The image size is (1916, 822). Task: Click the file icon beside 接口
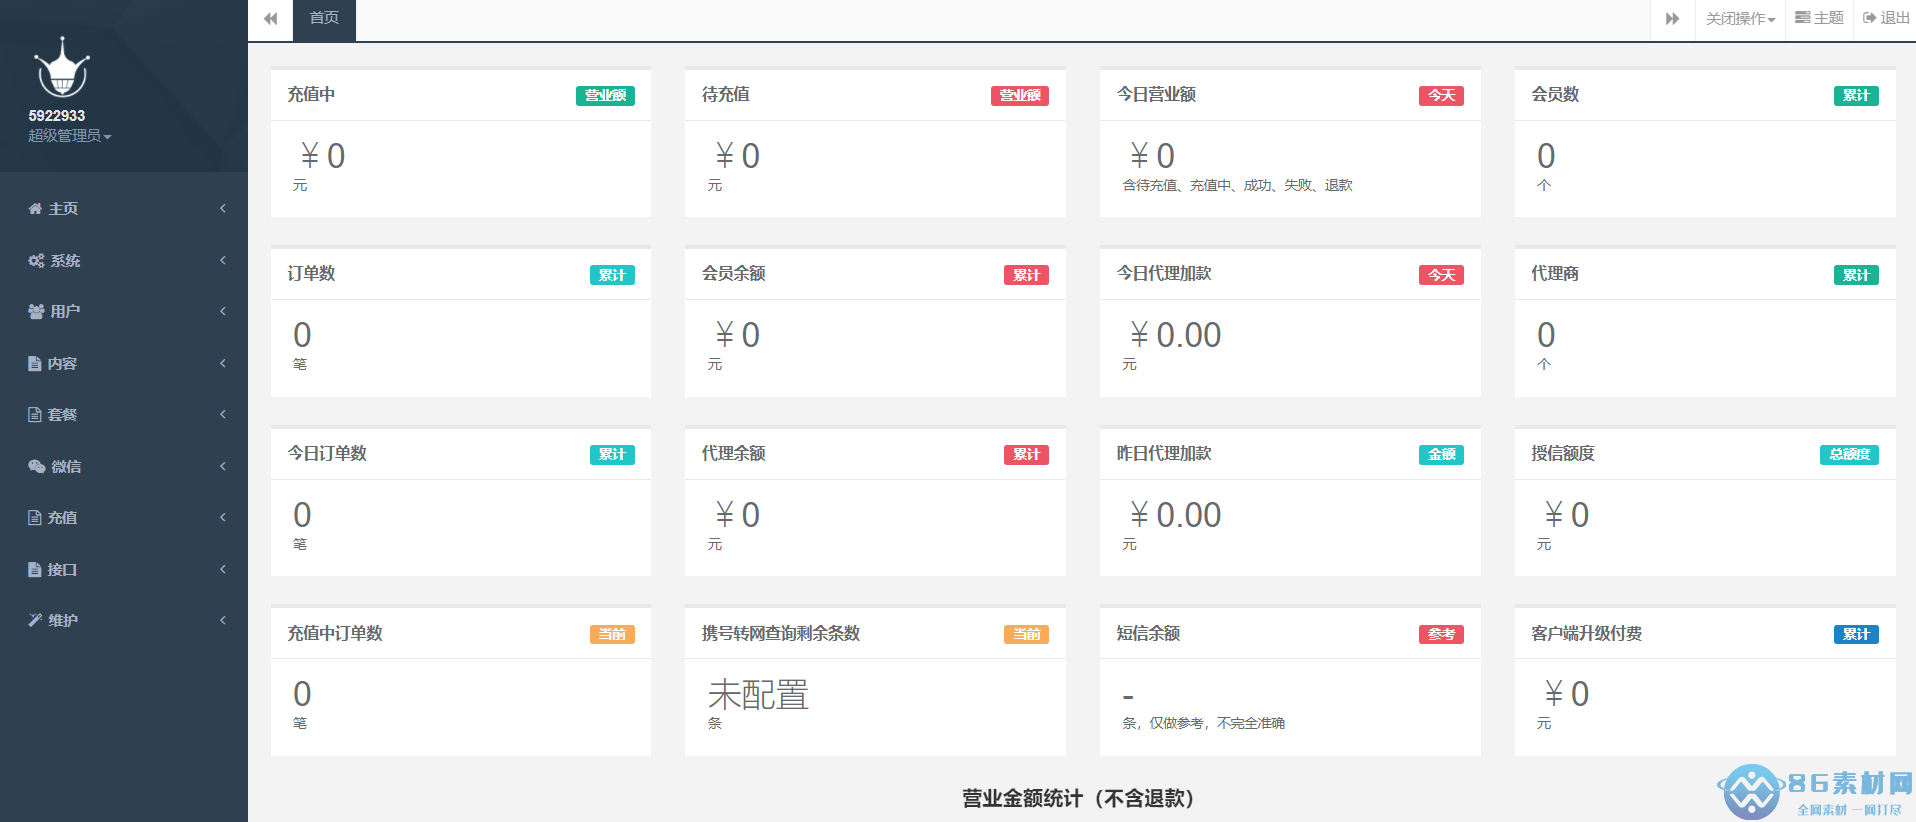pyautogui.click(x=35, y=570)
